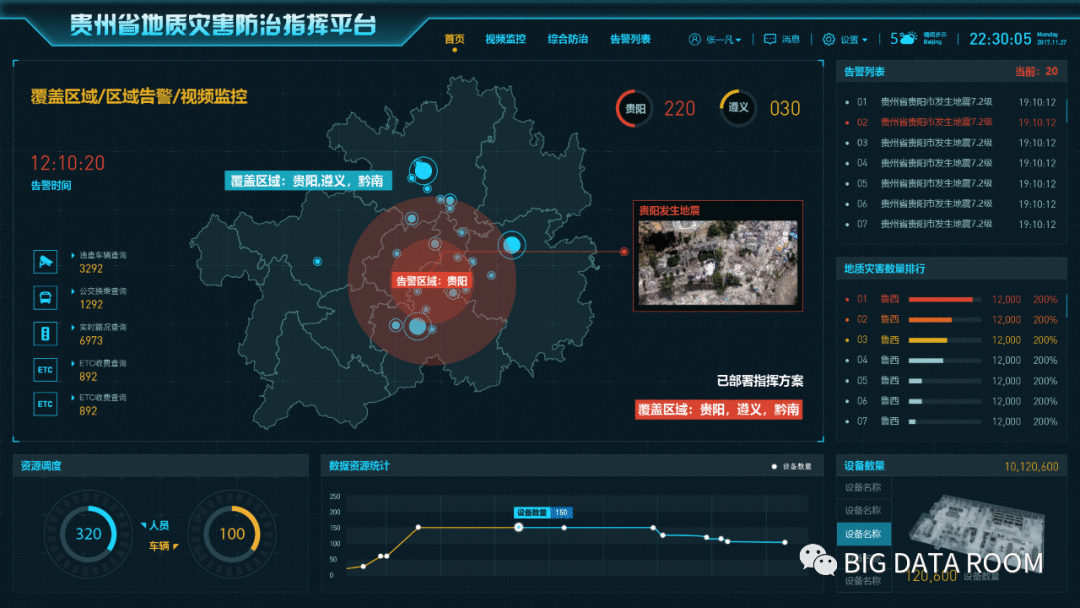This screenshot has height=608, width=1080.
Task: Select the highlighted 设备名称 tab
Action: click(x=864, y=534)
